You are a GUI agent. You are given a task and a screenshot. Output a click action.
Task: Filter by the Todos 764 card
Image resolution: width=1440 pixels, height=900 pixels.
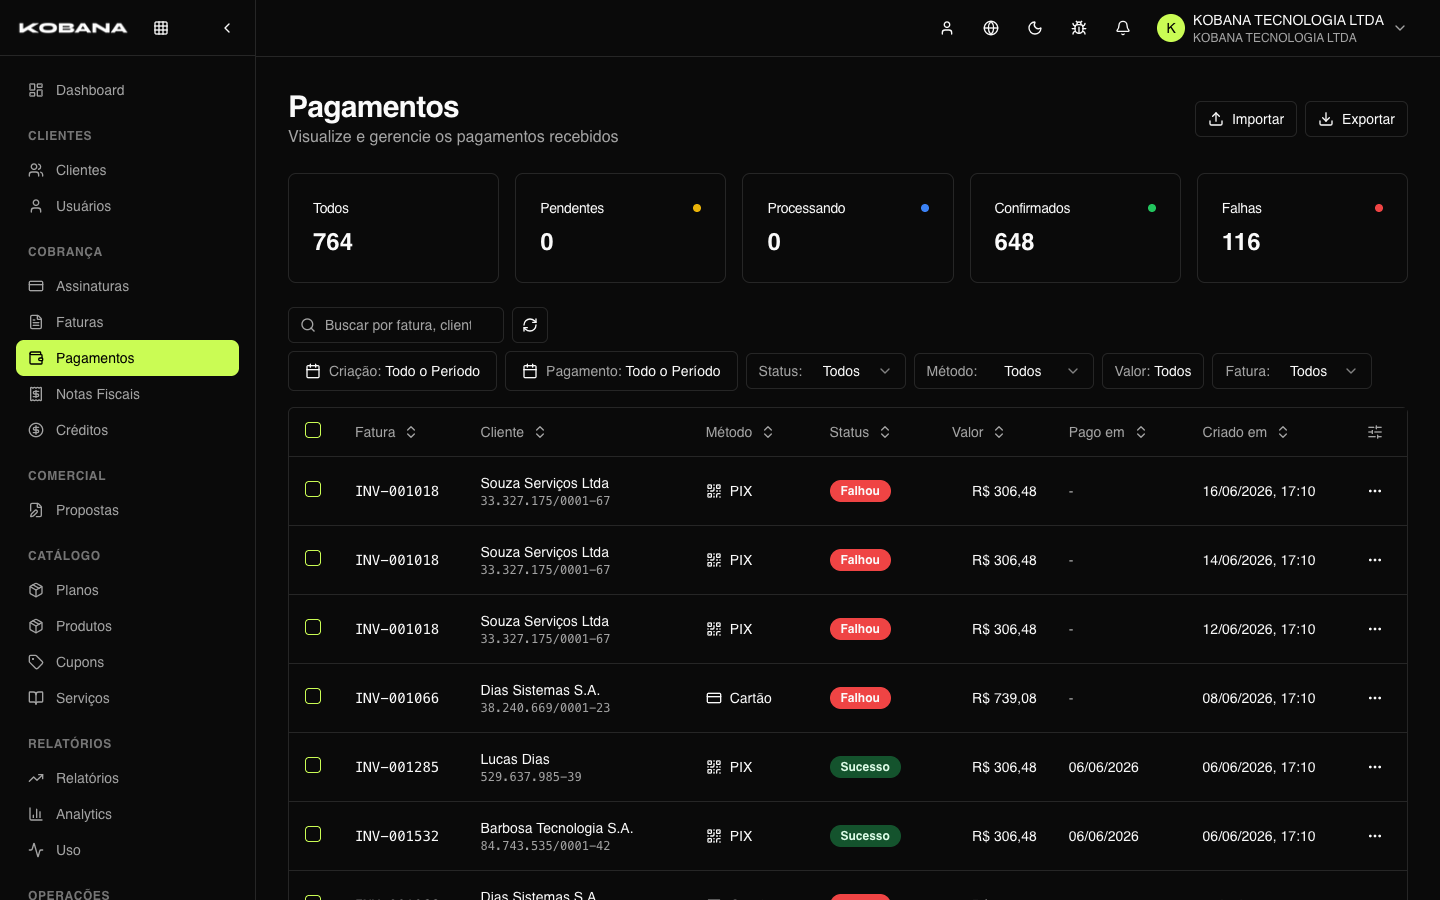[x=393, y=228]
